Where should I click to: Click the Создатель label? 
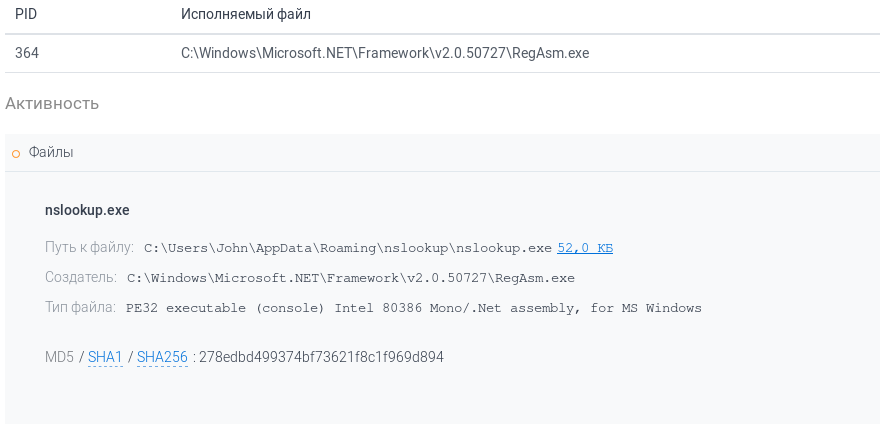pos(81,277)
